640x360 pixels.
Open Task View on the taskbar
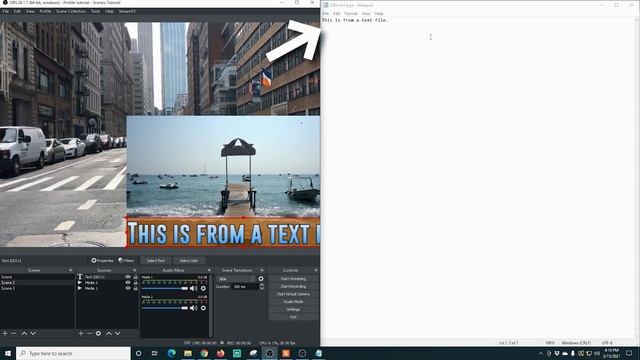click(x=155, y=353)
